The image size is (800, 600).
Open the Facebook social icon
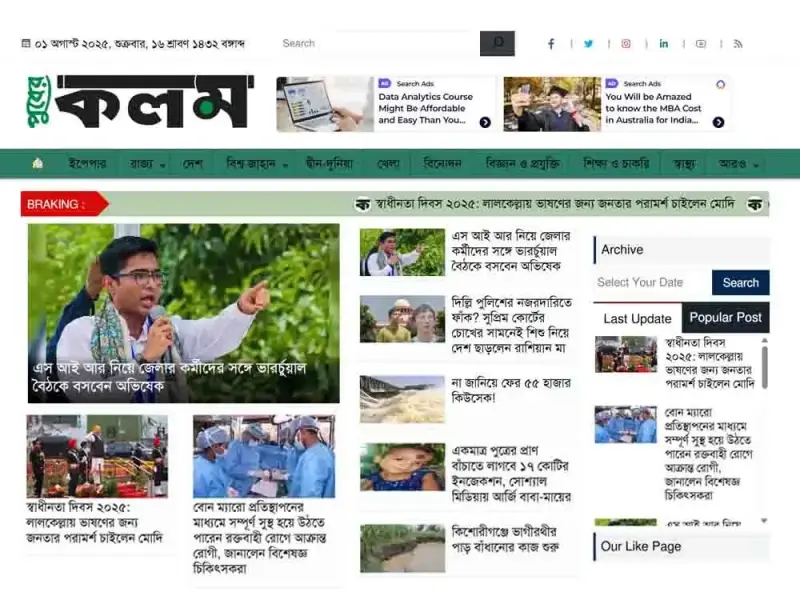click(551, 44)
